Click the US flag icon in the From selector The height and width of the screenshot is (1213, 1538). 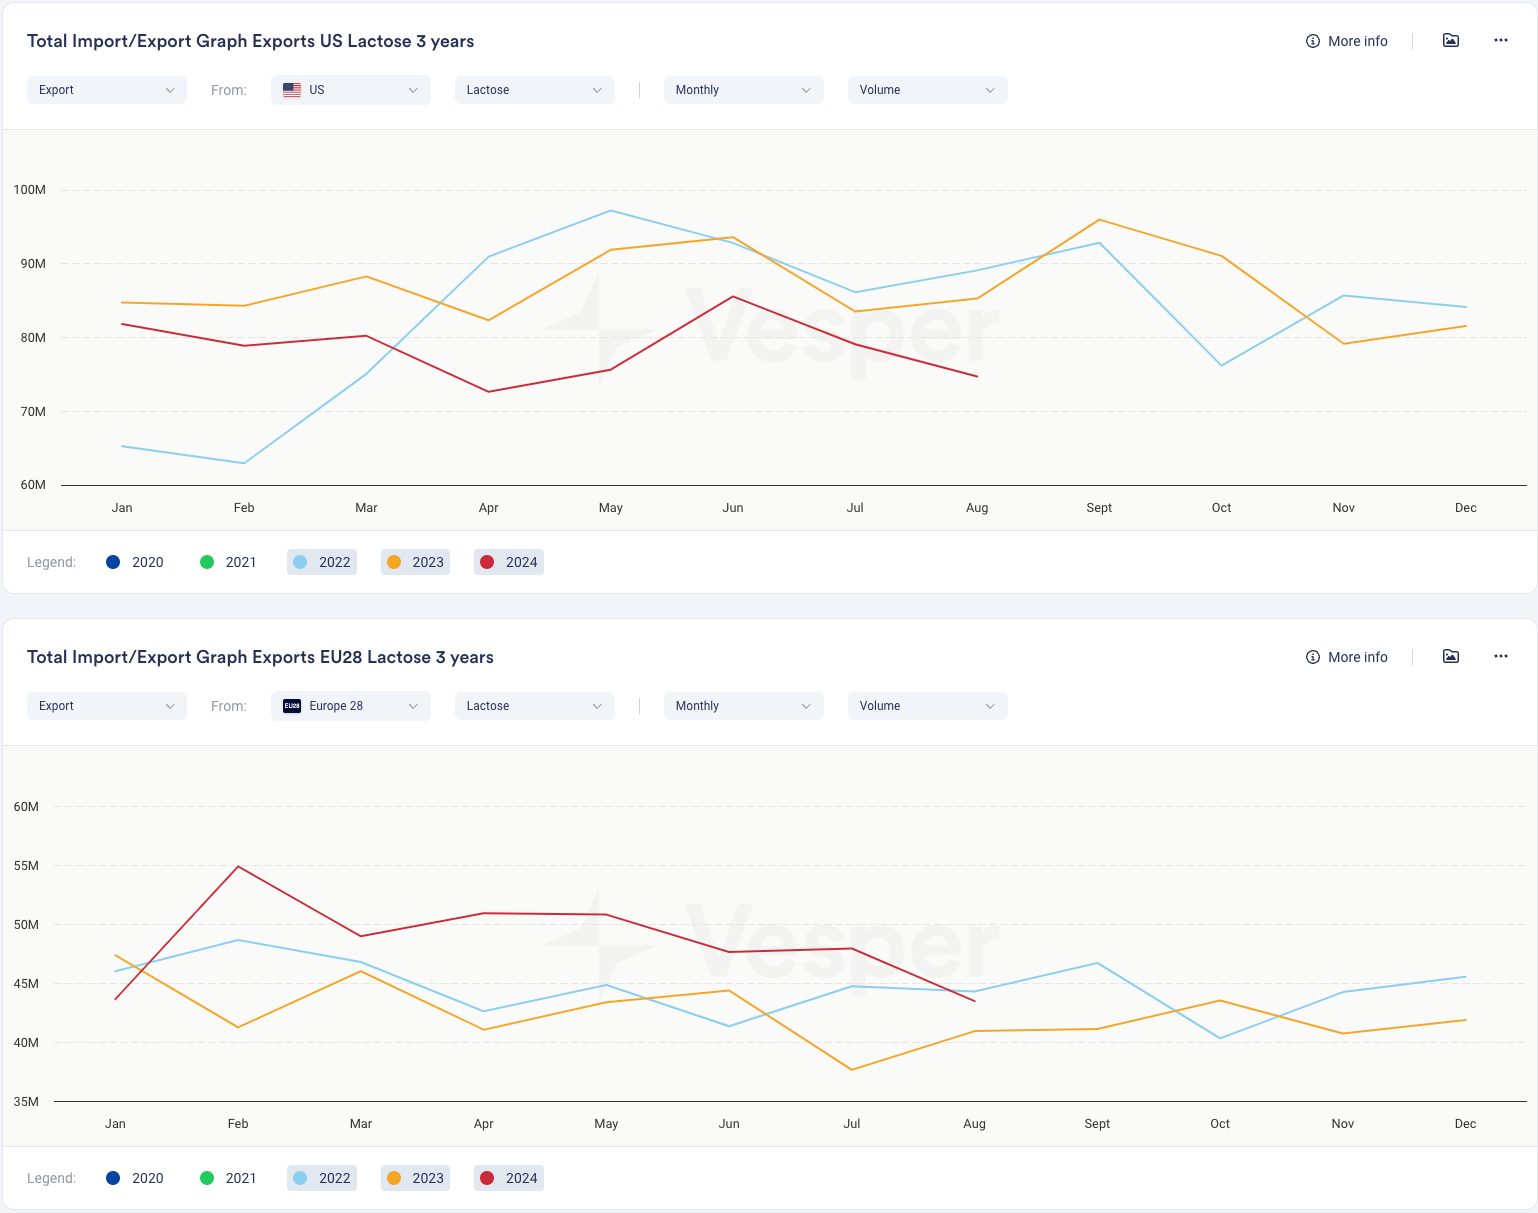tap(292, 90)
